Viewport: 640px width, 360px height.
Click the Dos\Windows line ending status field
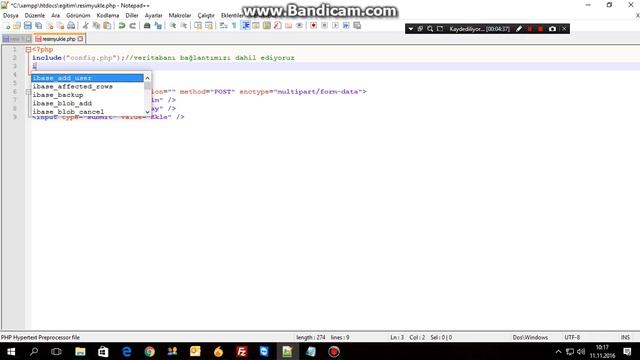tap(530, 338)
